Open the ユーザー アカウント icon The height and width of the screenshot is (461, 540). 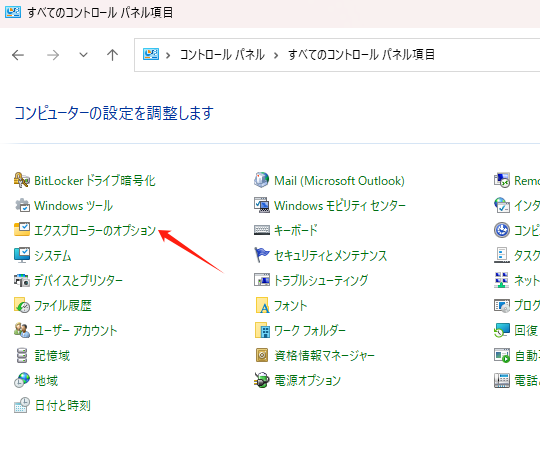[x=22, y=330]
